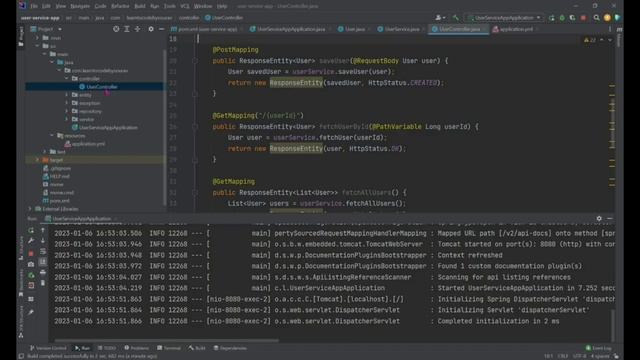Switch to UserService.java editor tab
This screenshot has width=640, height=360.
pos(401,29)
